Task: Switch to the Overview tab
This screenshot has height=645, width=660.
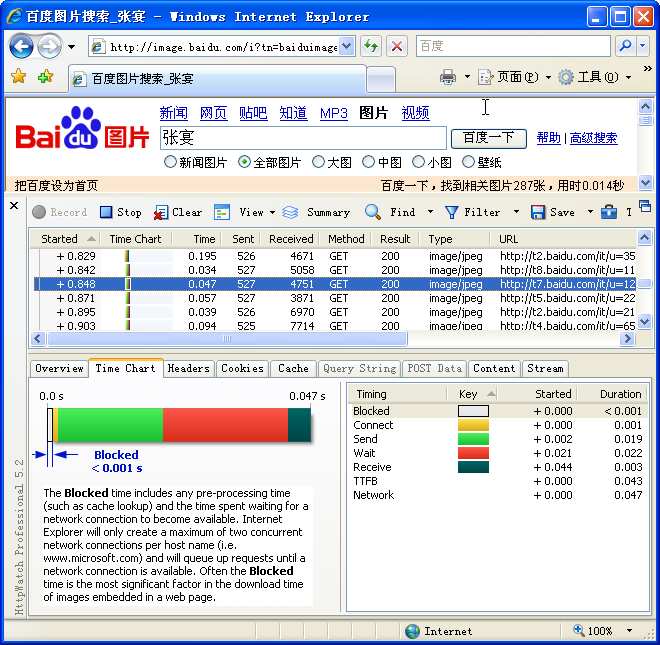Action: click(59, 369)
